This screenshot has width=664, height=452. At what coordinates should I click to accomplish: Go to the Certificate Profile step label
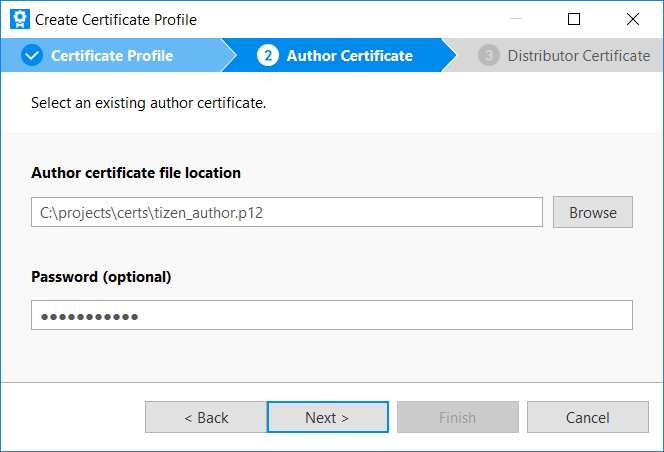point(112,56)
